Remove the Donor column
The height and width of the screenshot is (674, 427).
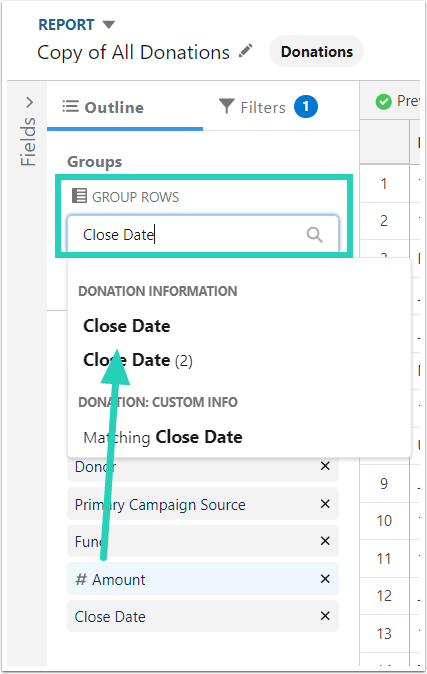click(x=325, y=466)
